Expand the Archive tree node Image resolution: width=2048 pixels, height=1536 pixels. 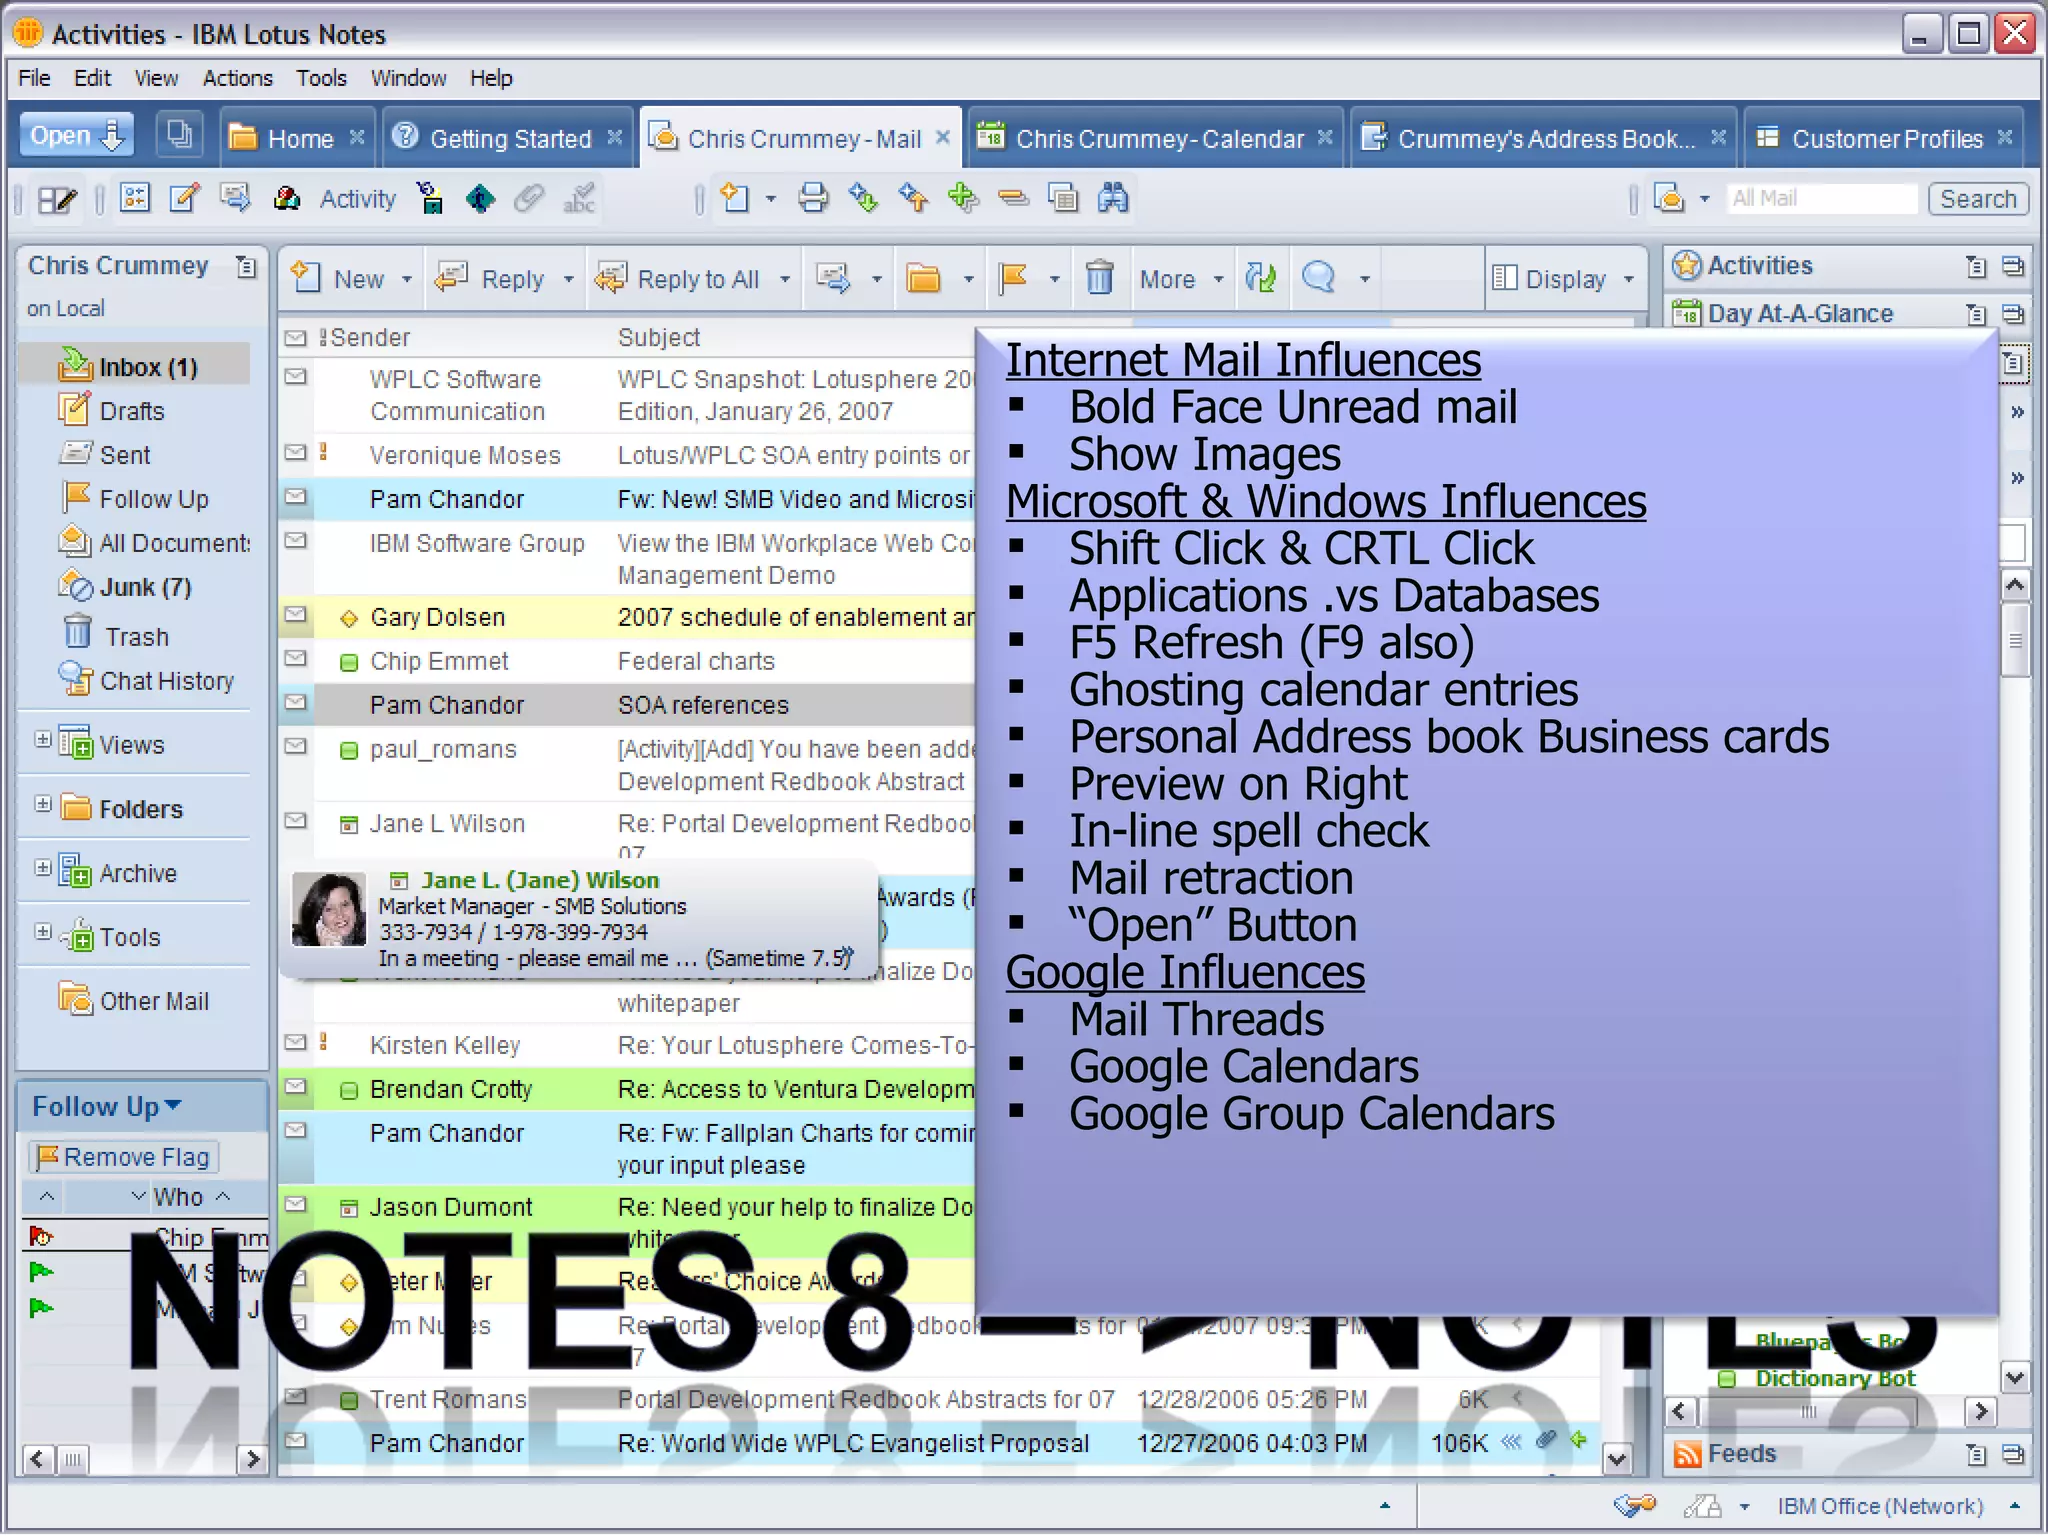click(x=43, y=868)
